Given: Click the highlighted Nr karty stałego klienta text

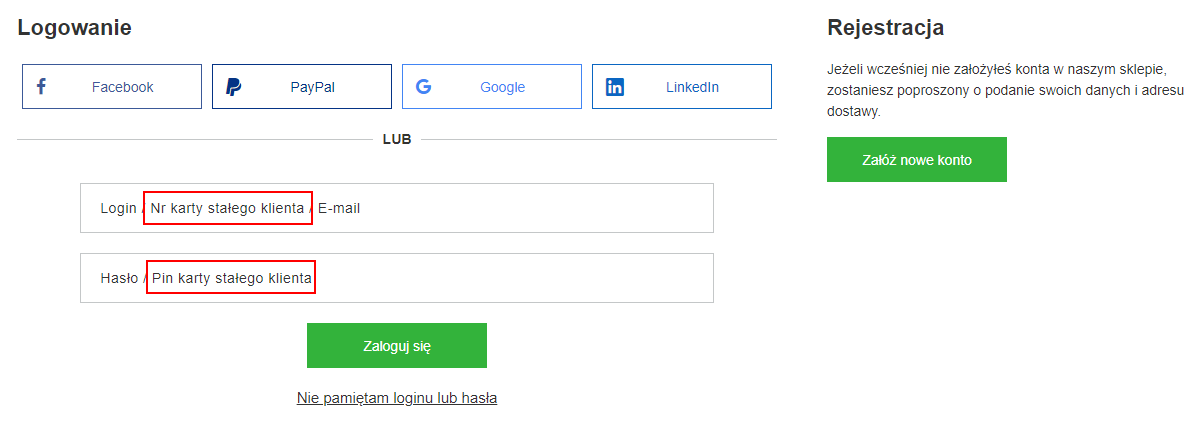Looking at the screenshot, I should pyautogui.click(x=228, y=208).
